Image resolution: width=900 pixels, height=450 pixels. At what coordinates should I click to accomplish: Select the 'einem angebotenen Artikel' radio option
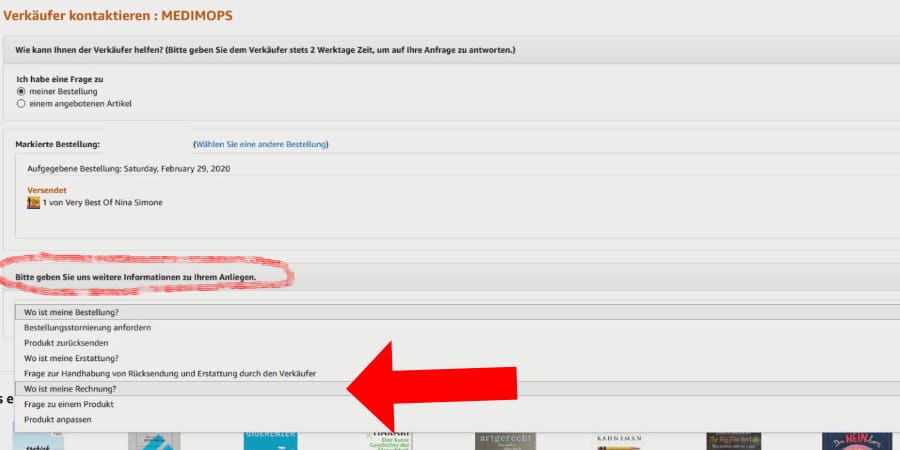tap(22, 103)
